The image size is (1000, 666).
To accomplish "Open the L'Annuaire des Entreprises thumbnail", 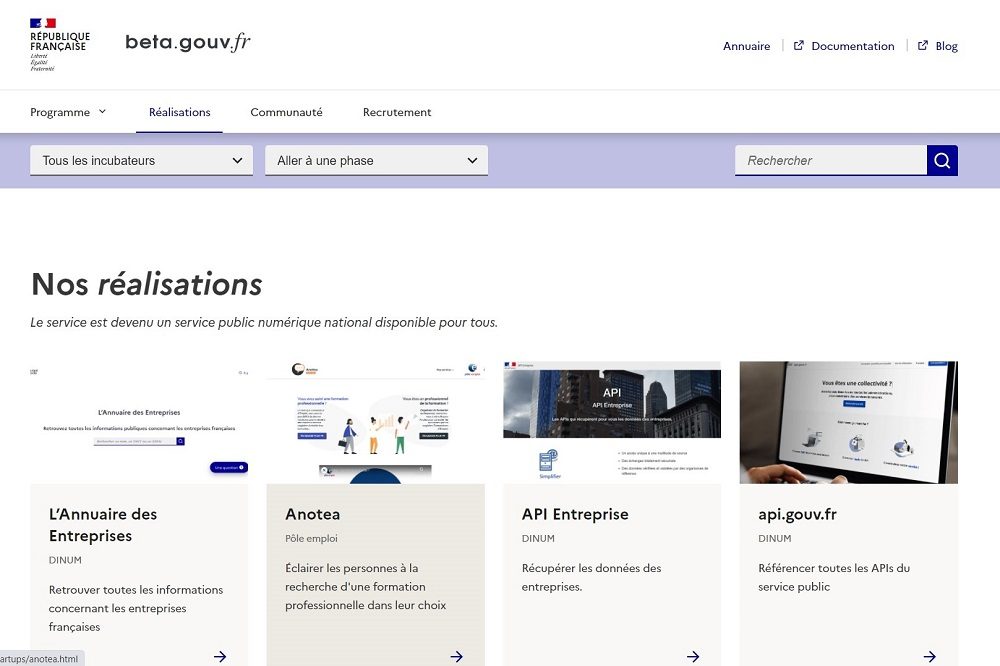I will pos(139,422).
